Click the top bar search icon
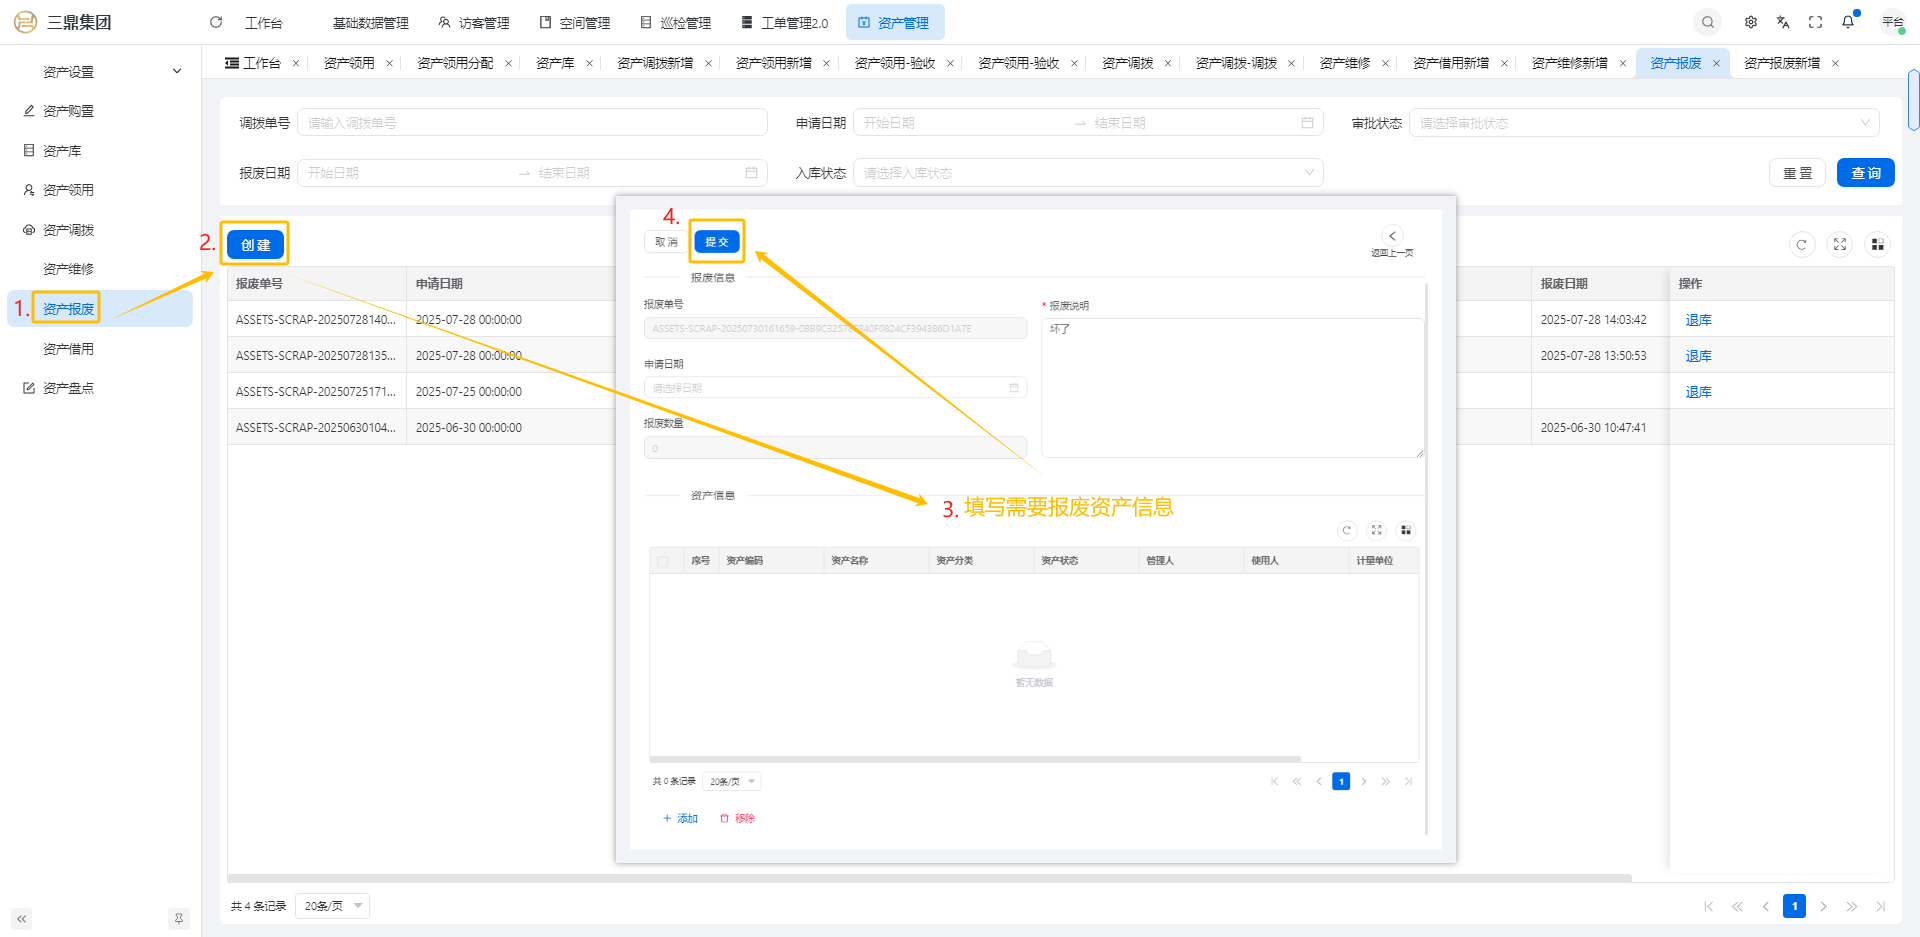 pyautogui.click(x=1708, y=22)
